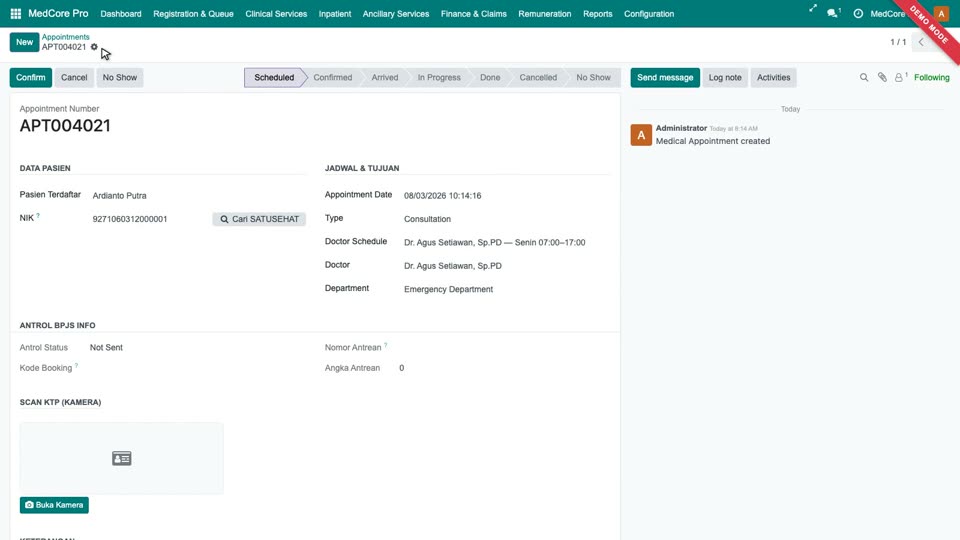The height and width of the screenshot is (540, 960).
Task: Open Activities in chatter
Action: [x=773, y=78]
